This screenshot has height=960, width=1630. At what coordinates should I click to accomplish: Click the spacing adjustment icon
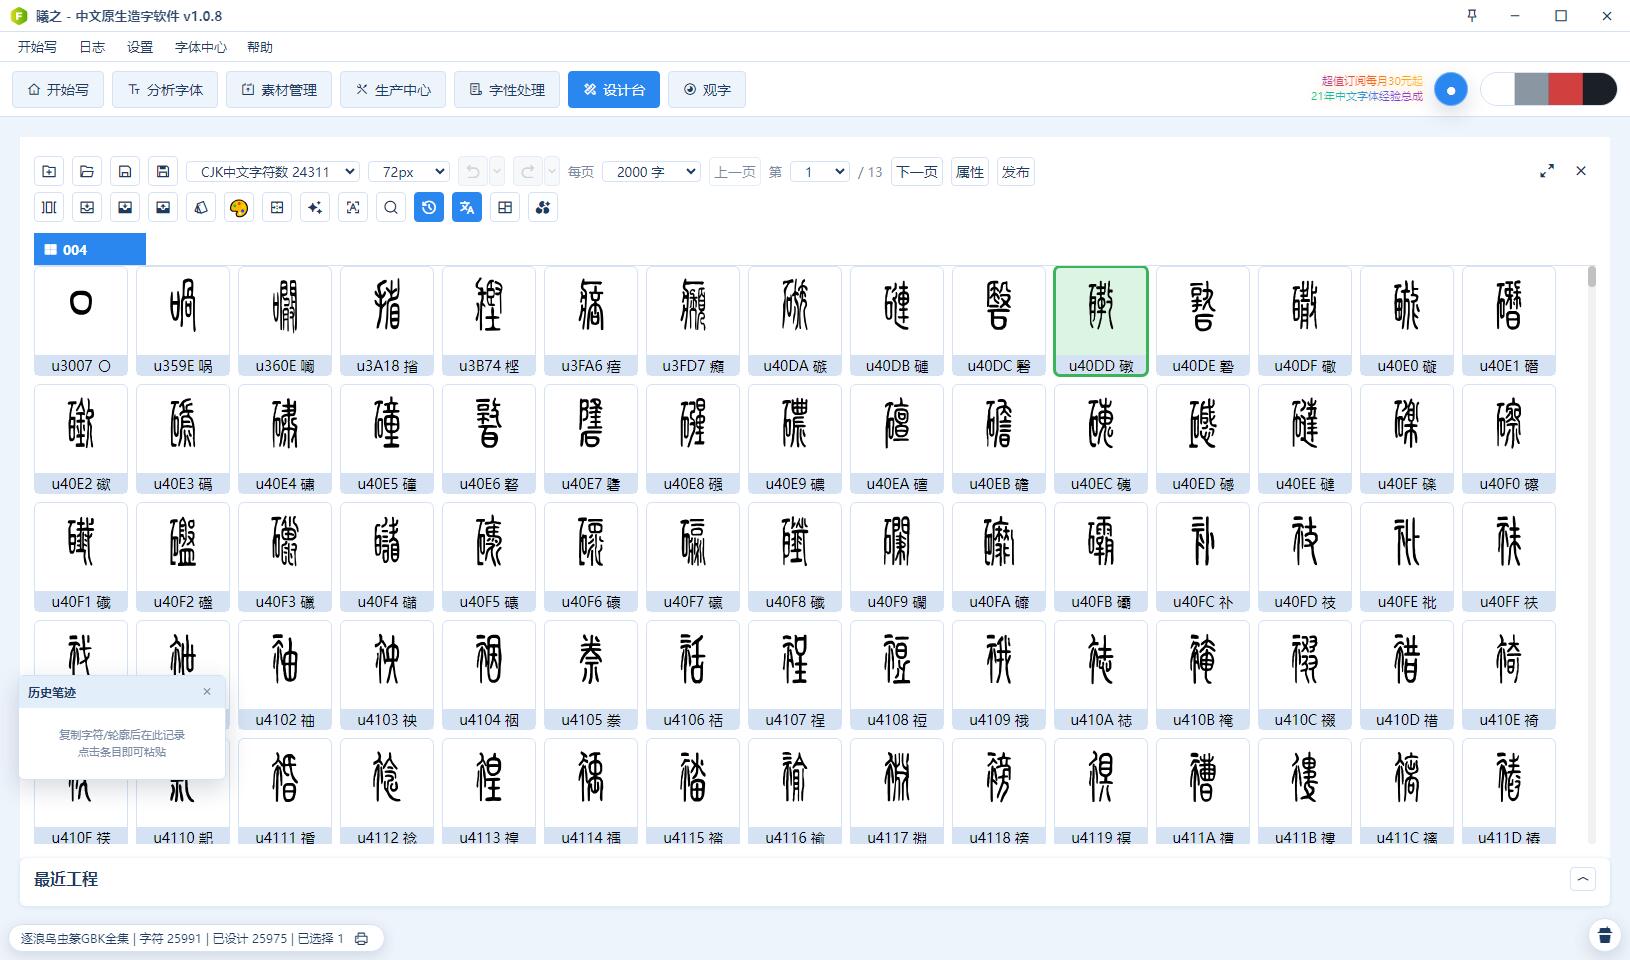(49, 208)
